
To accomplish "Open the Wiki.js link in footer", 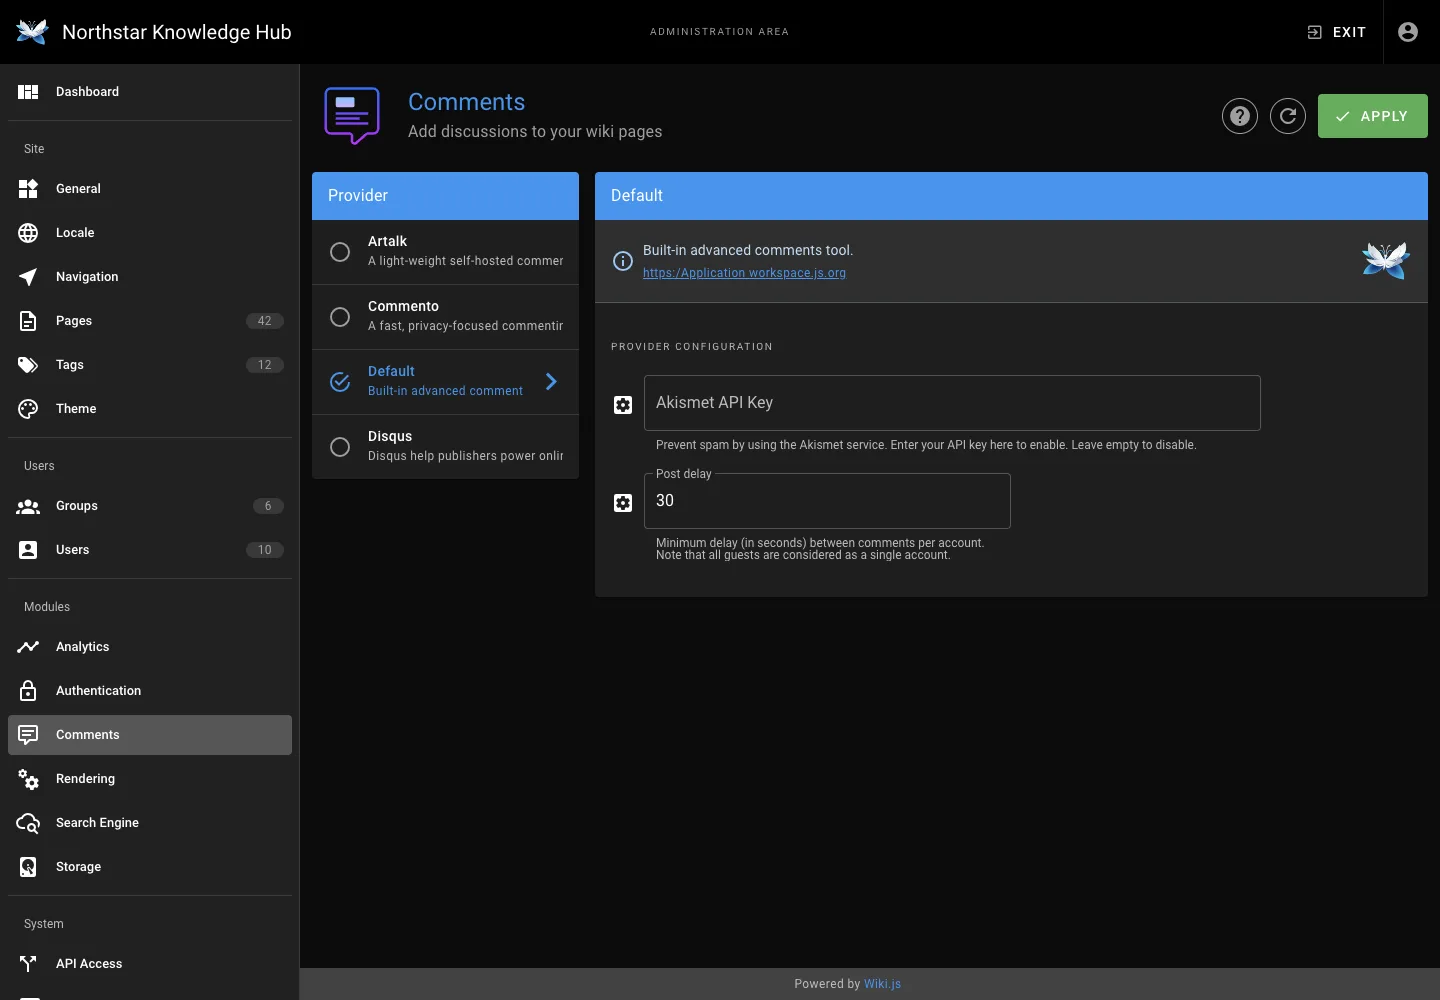I will (x=882, y=984).
